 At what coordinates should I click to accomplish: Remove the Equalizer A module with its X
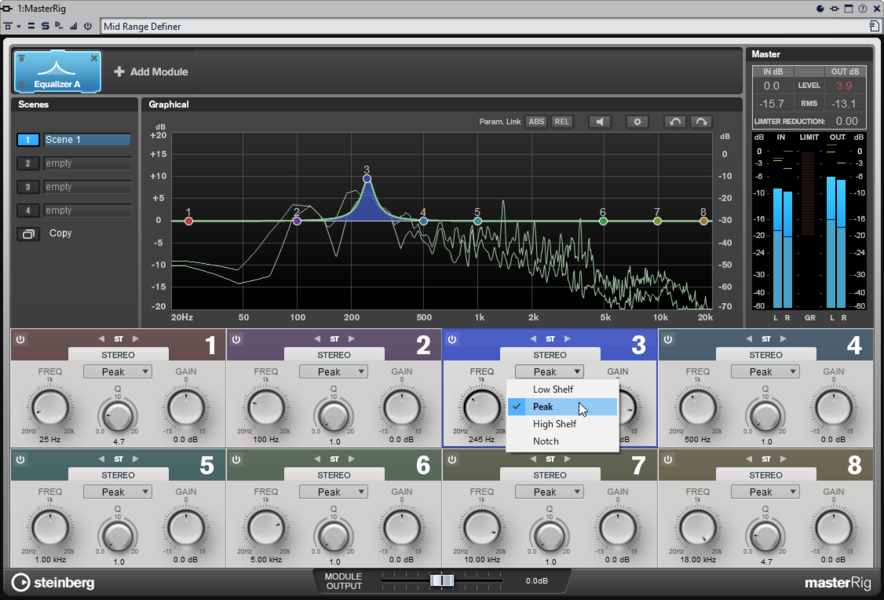point(94,58)
